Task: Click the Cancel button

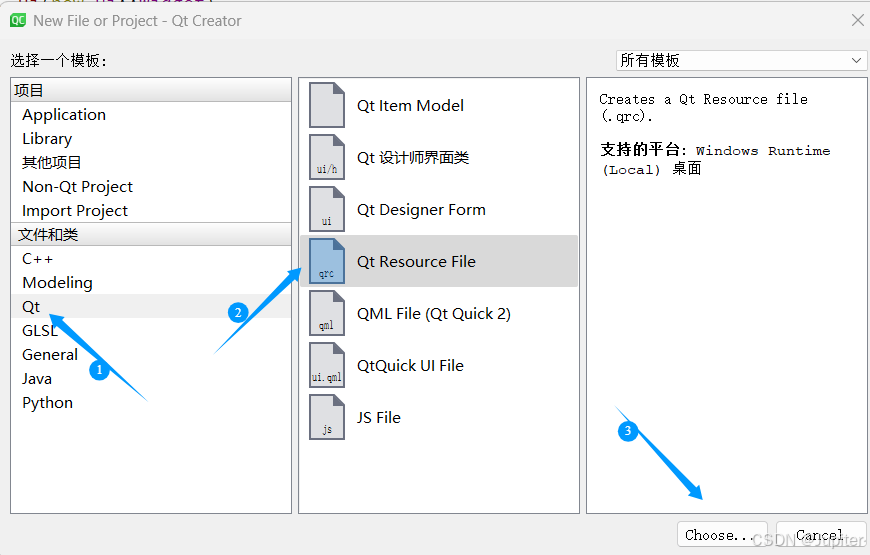Action: (x=821, y=535)
